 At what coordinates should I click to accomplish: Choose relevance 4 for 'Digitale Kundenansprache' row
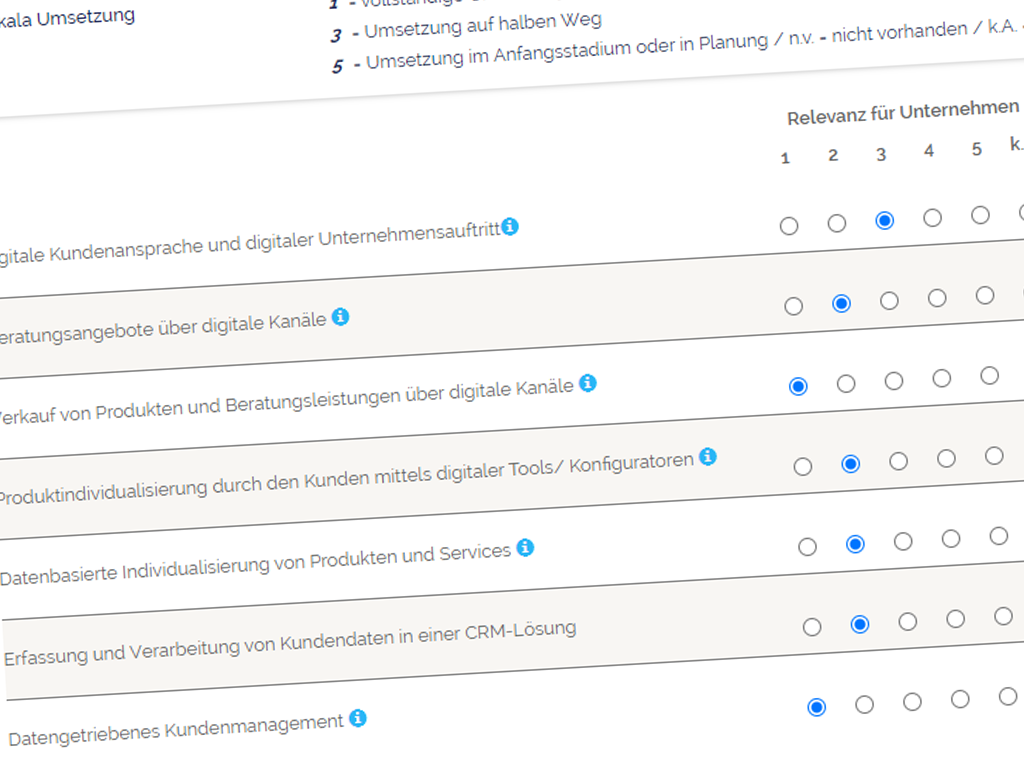[x=932, y=217]
